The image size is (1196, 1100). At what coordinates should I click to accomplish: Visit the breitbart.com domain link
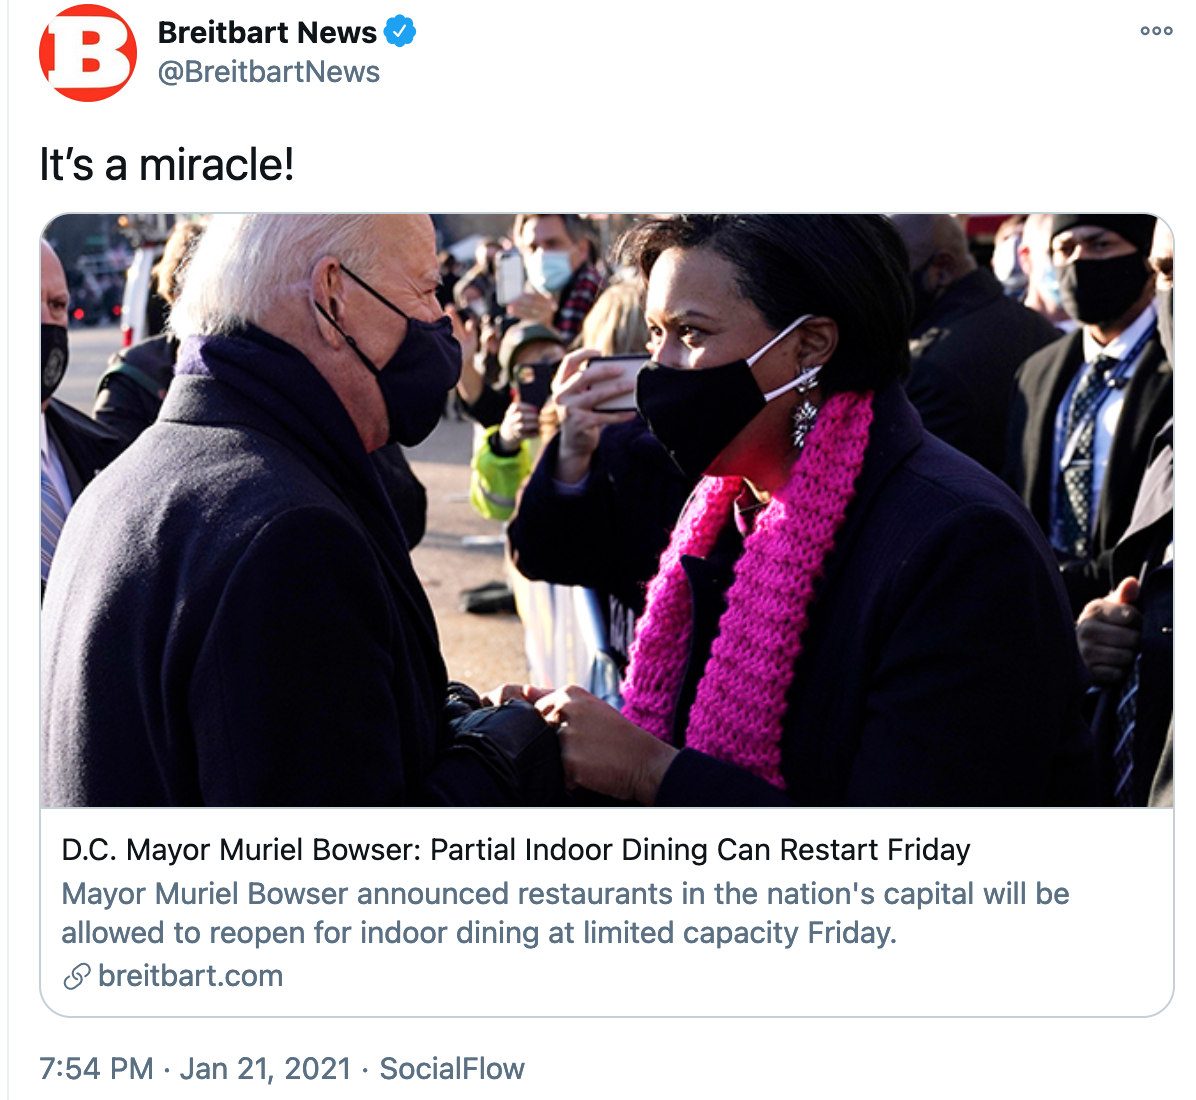tap(191, 976)
